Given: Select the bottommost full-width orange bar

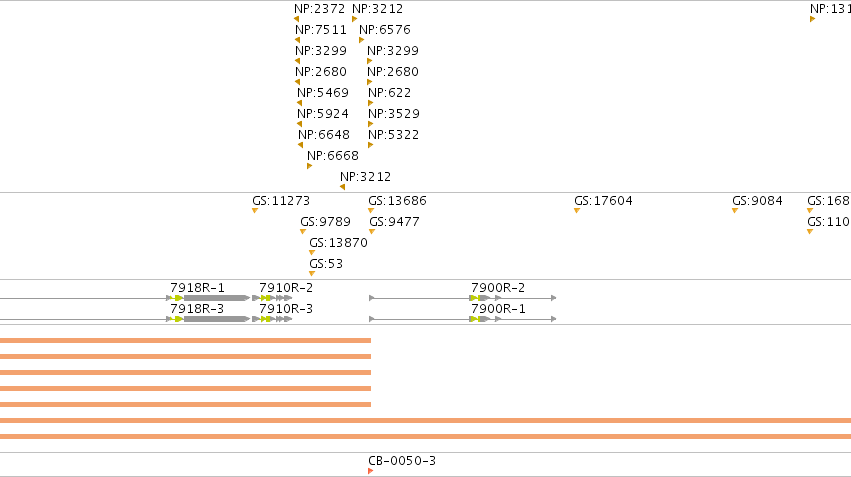Looking at the screenshot, I should click(426, 436).
